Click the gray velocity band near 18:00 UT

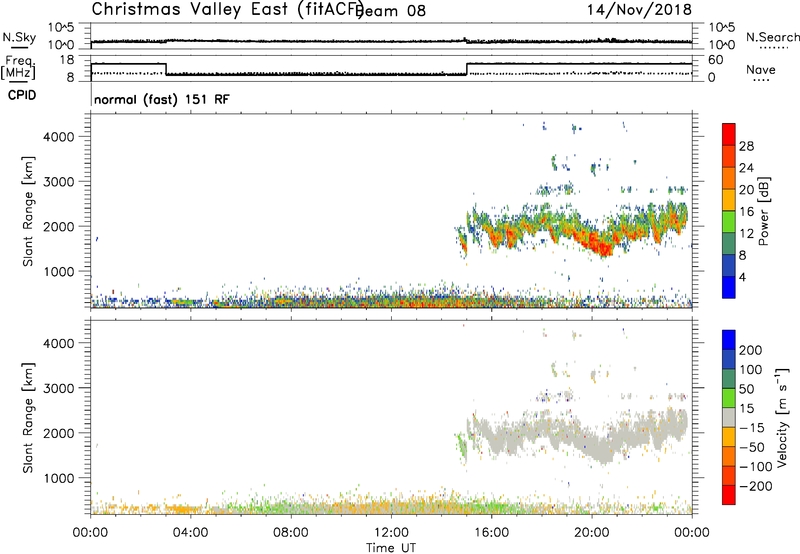point(543,427)
